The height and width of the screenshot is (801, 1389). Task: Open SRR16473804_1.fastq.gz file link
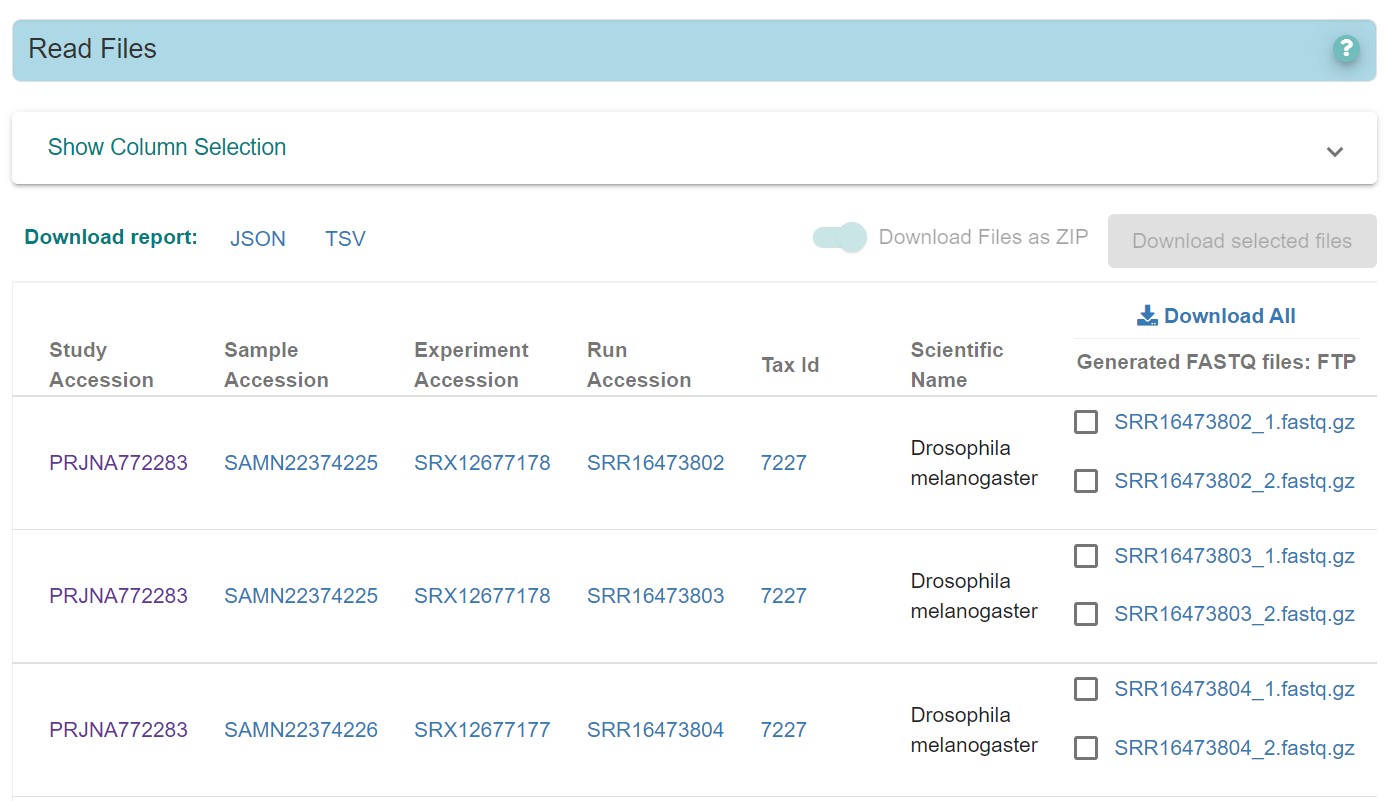point(1235,689)
